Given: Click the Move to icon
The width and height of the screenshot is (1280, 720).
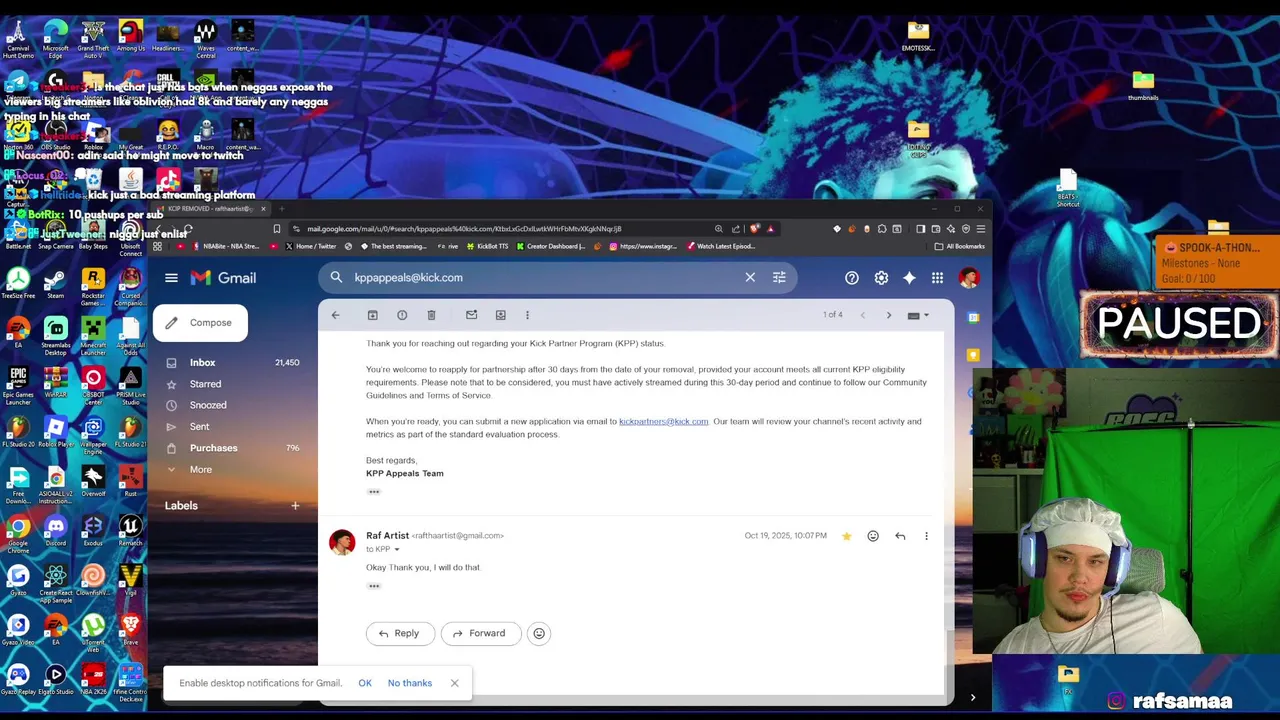Looking at the screenshot, I should tap(501, 315).
